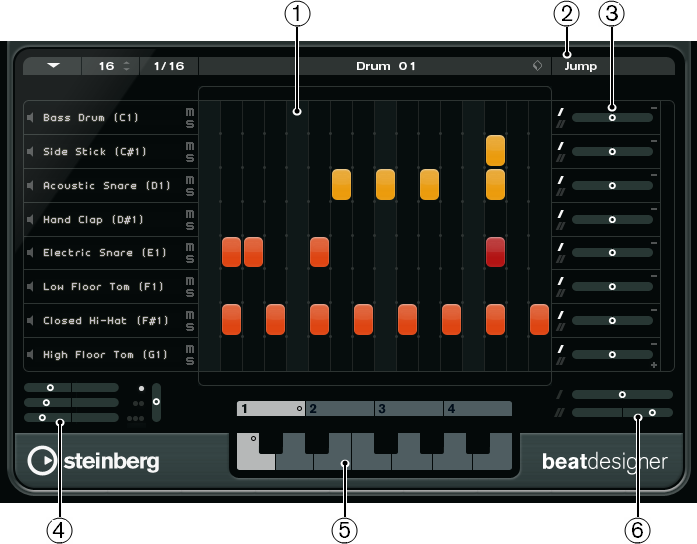The height and width of the screenshot is (544, 697).
Task: Open the 1/16 step resolution menu
Action: [169, 66]
